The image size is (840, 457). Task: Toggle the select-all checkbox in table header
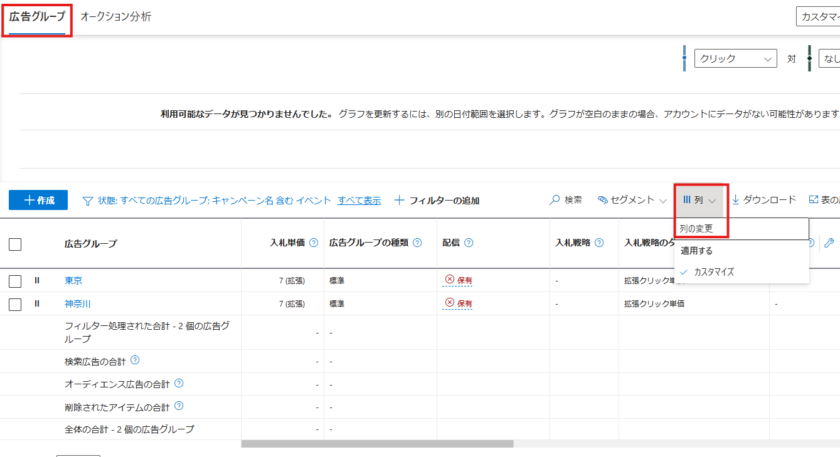click(x=15, y=243)
